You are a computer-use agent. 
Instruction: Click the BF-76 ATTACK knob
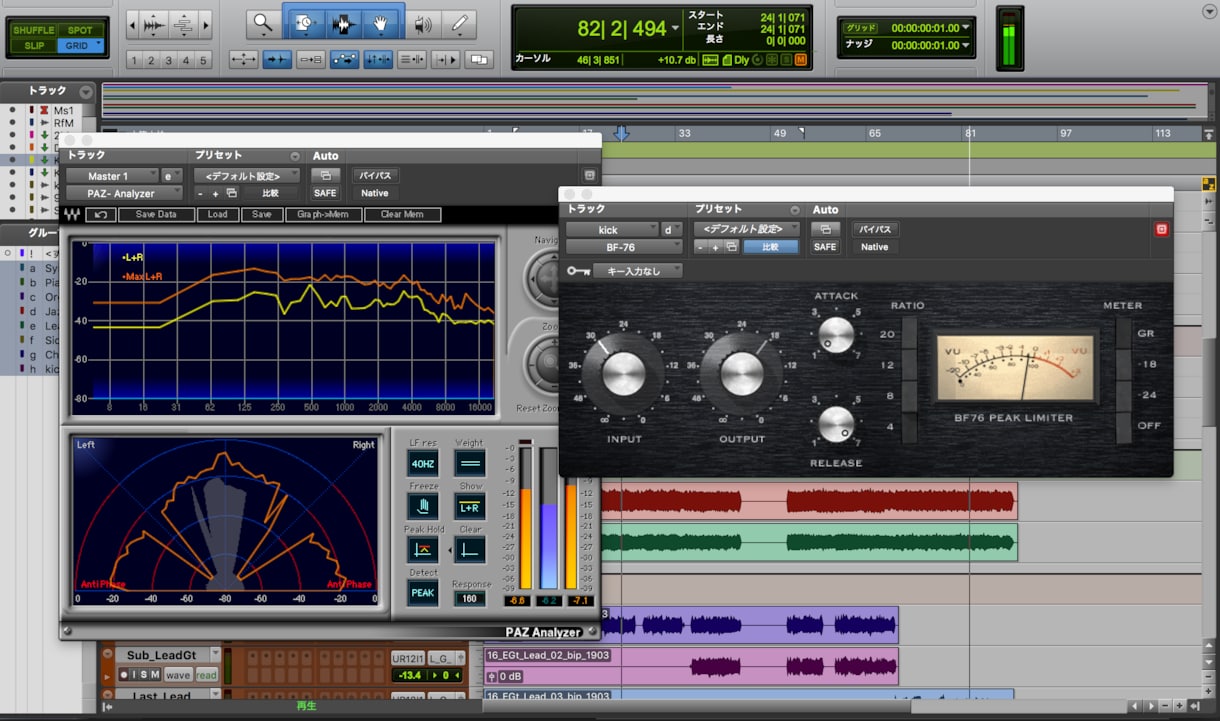tap(836, 334)
